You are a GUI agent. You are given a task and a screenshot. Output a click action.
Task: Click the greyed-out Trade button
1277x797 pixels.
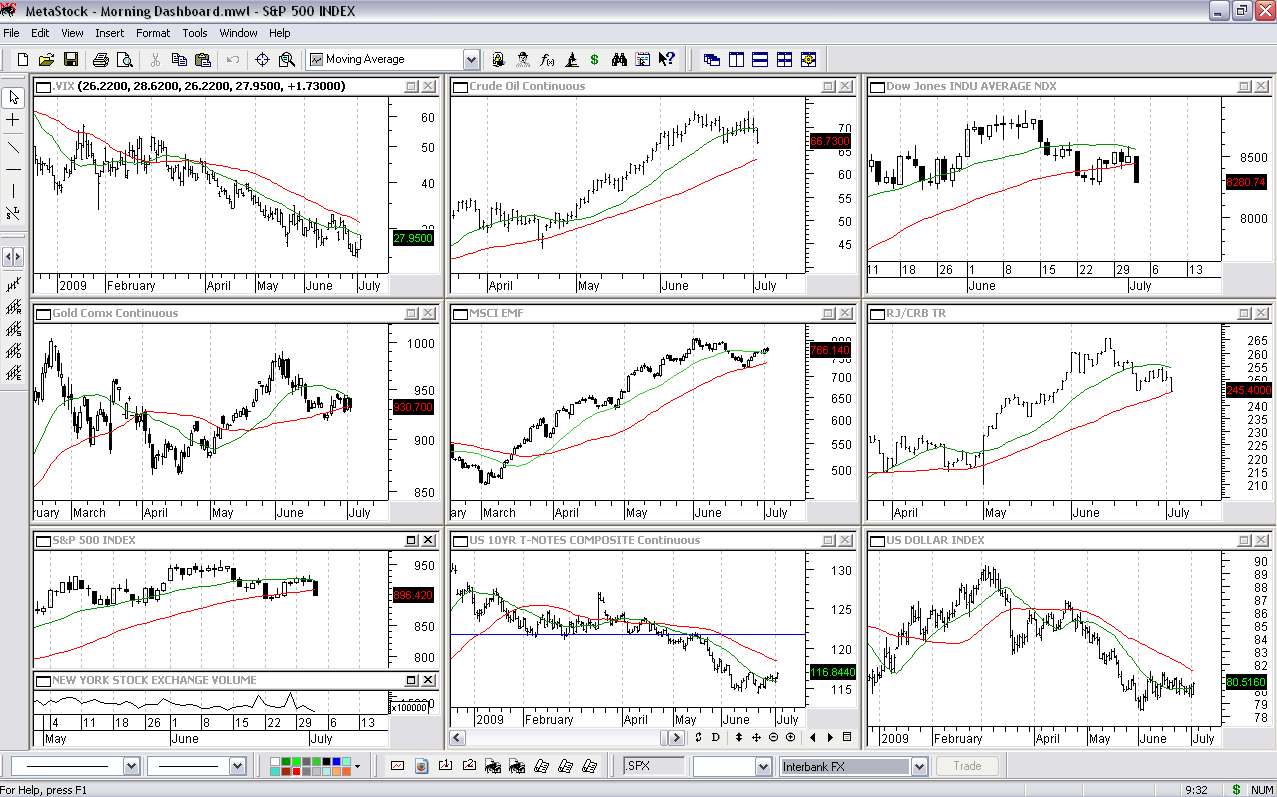(967, 766)
